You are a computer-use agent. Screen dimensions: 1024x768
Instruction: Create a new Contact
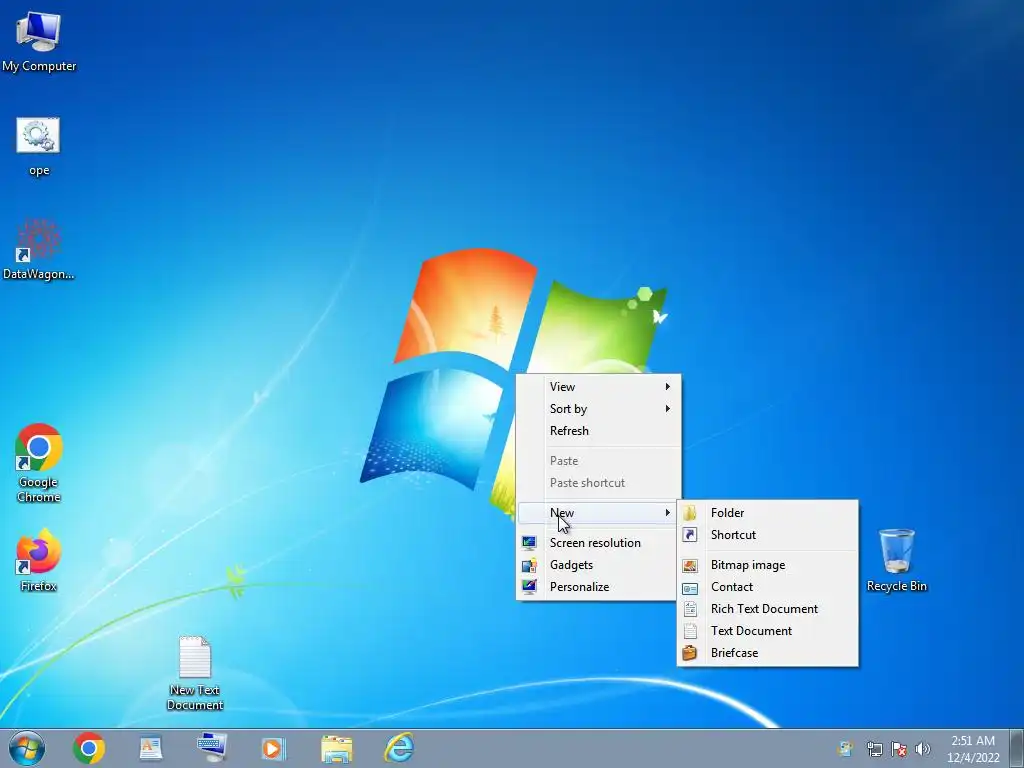[x=767, y=586]
